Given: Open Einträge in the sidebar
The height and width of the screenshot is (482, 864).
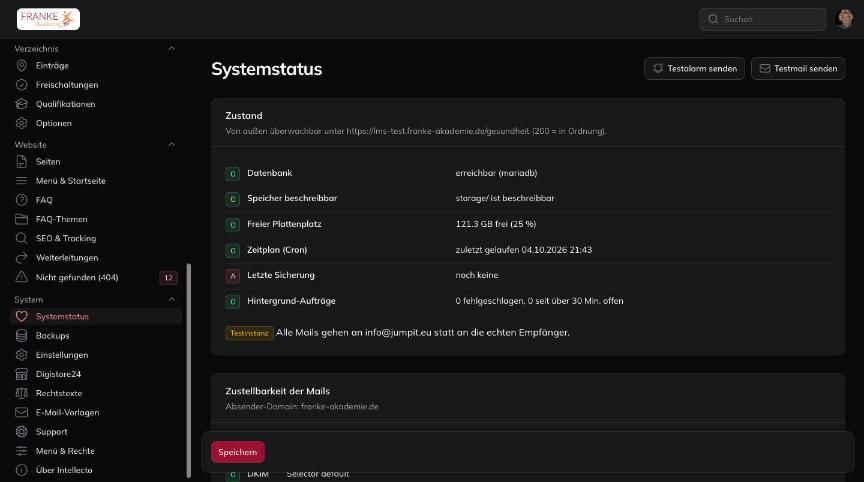Looking at the screenshot, I should pyautogui.click(x=96, y=66).
